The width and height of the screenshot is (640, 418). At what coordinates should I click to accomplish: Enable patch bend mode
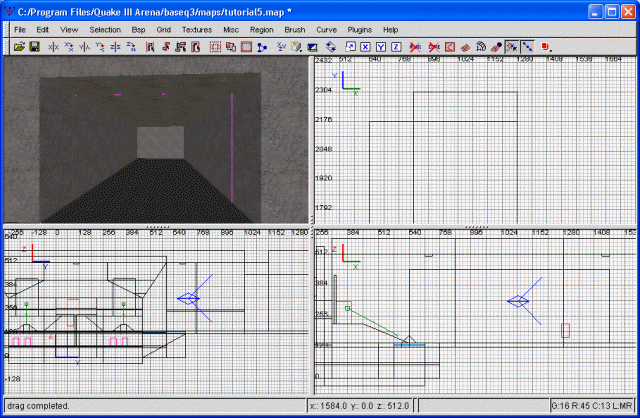pyautogui.click(x=481, y=47)
